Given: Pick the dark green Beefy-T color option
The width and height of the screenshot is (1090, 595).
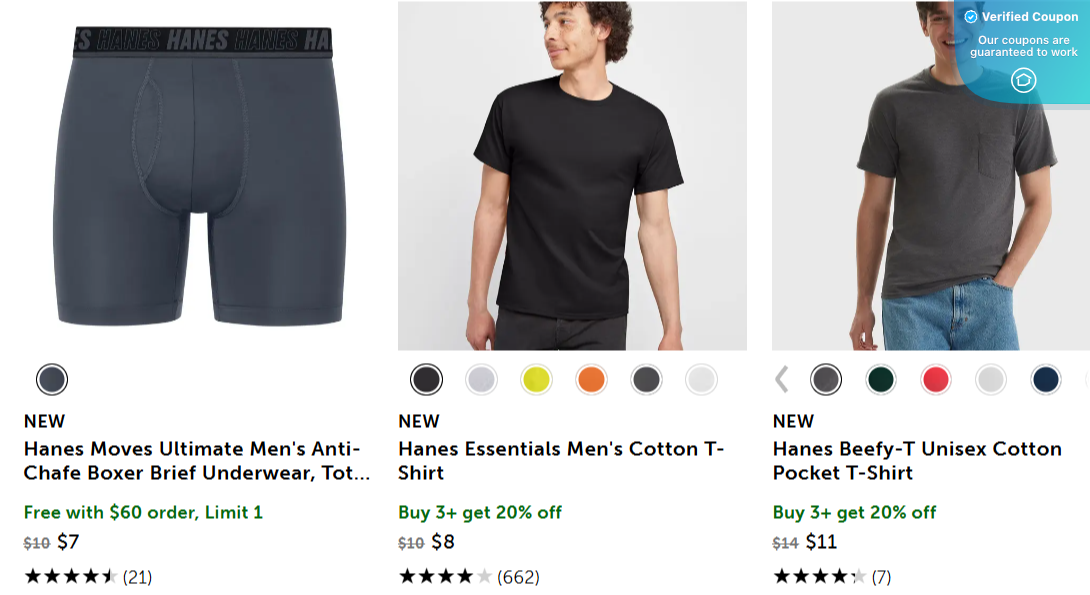Looking at the screenshot, I should (x=881, y=380).
